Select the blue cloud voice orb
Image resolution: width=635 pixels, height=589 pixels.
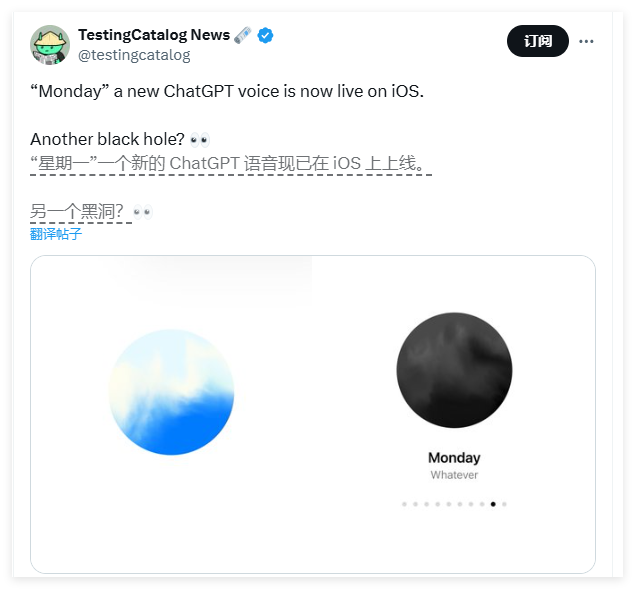tap(171, 392)
